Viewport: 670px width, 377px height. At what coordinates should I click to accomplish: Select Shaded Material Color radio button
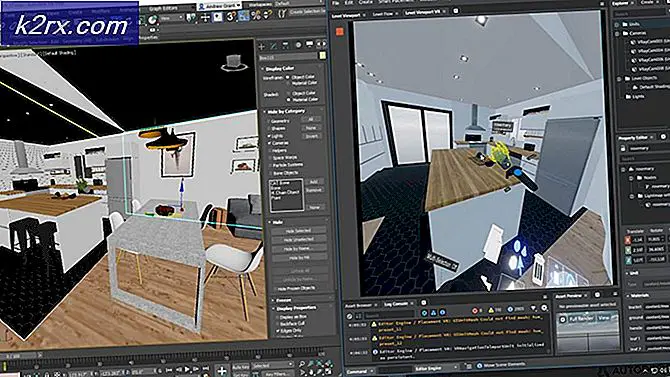(x=288, y=99)
